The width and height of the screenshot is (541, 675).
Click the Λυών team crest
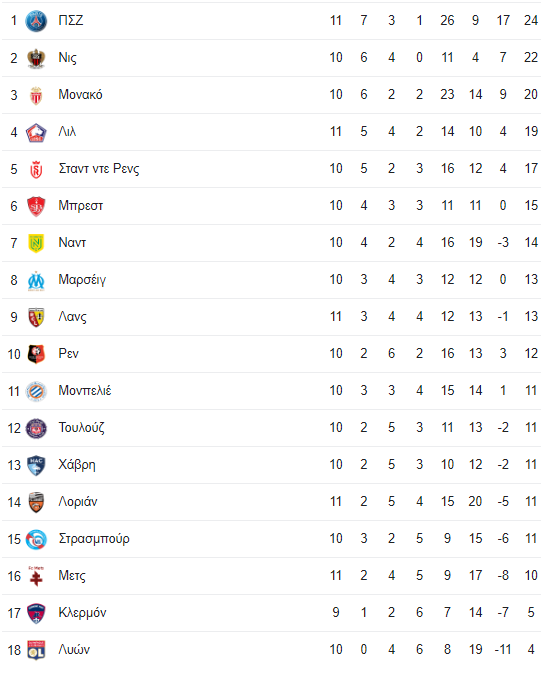pyautogui.click(x=36, y=650)
